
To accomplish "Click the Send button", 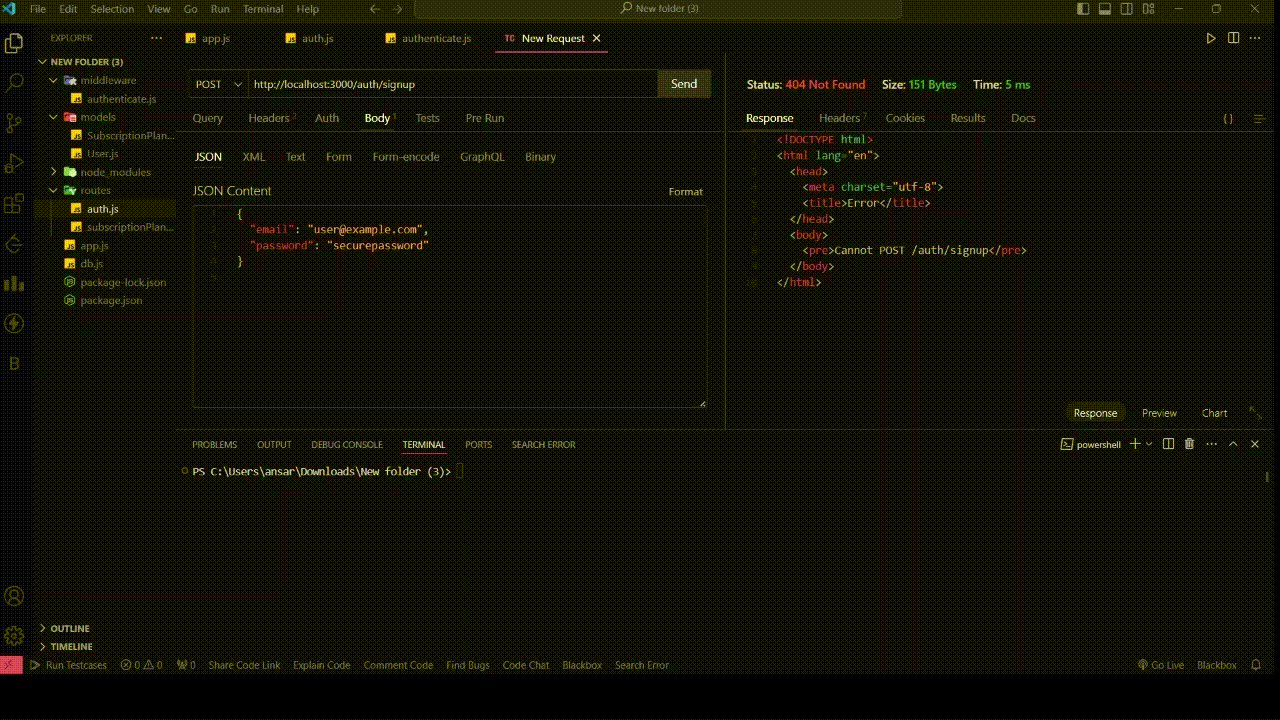I will pyautogui.click(x=684, y=84).
